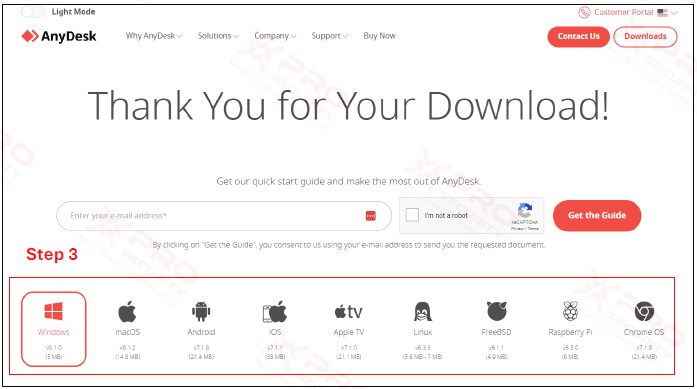The height and width of the screenshot is (389, 697).
Task: Select the Windows download icon
Action: [53, 311]
